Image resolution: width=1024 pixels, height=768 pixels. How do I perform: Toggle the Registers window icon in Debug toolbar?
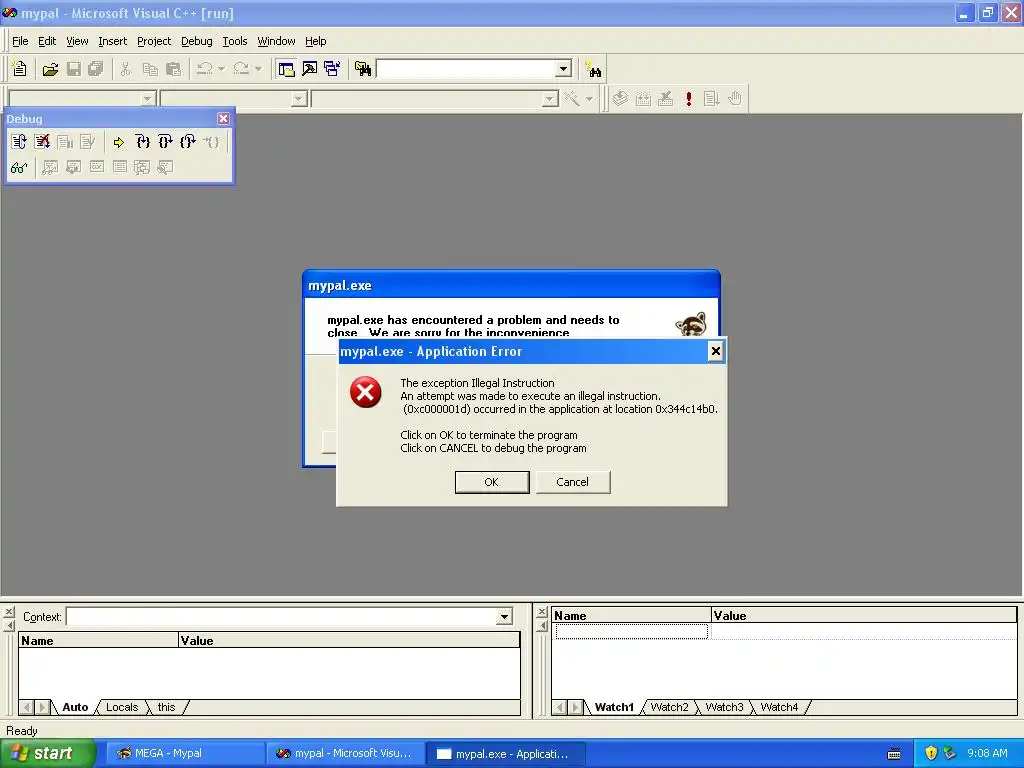pyautogui.click(x=97, y=167)
